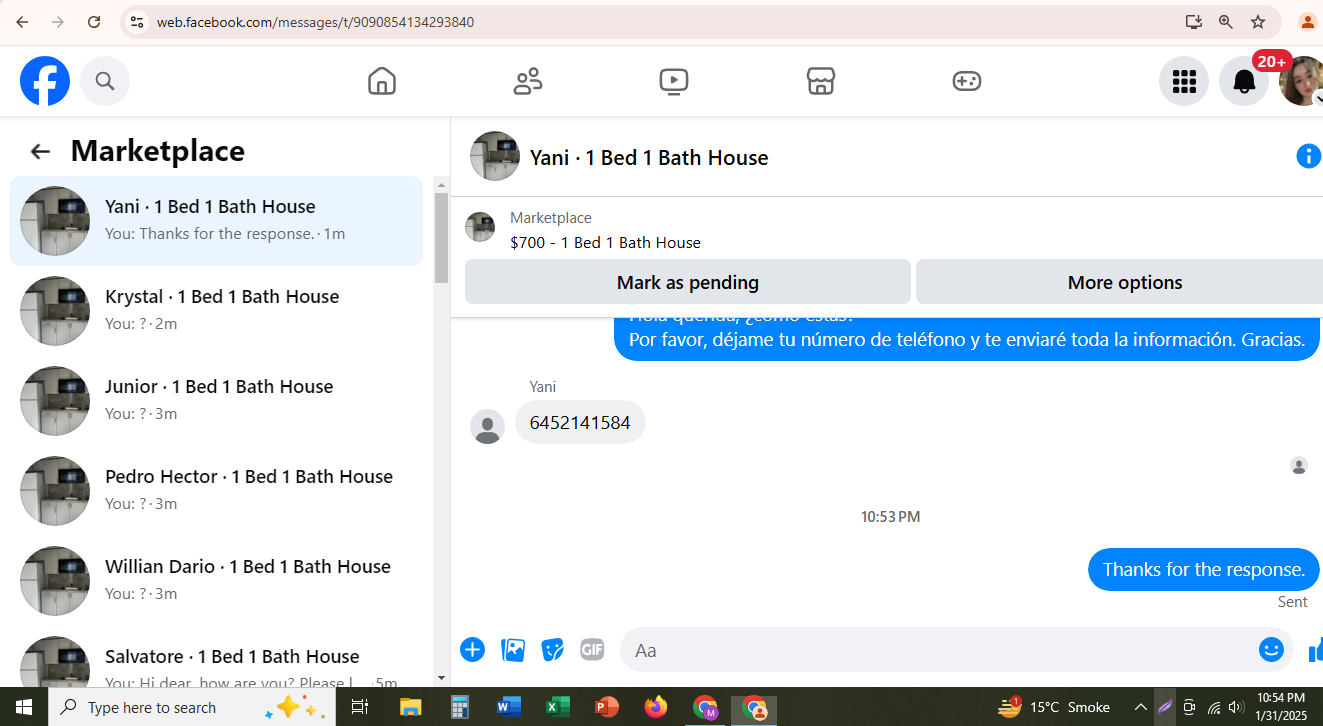Open Junior conversation
Image resolution: width=1323 pixels, height=726 pixels.
coord(216,401)
